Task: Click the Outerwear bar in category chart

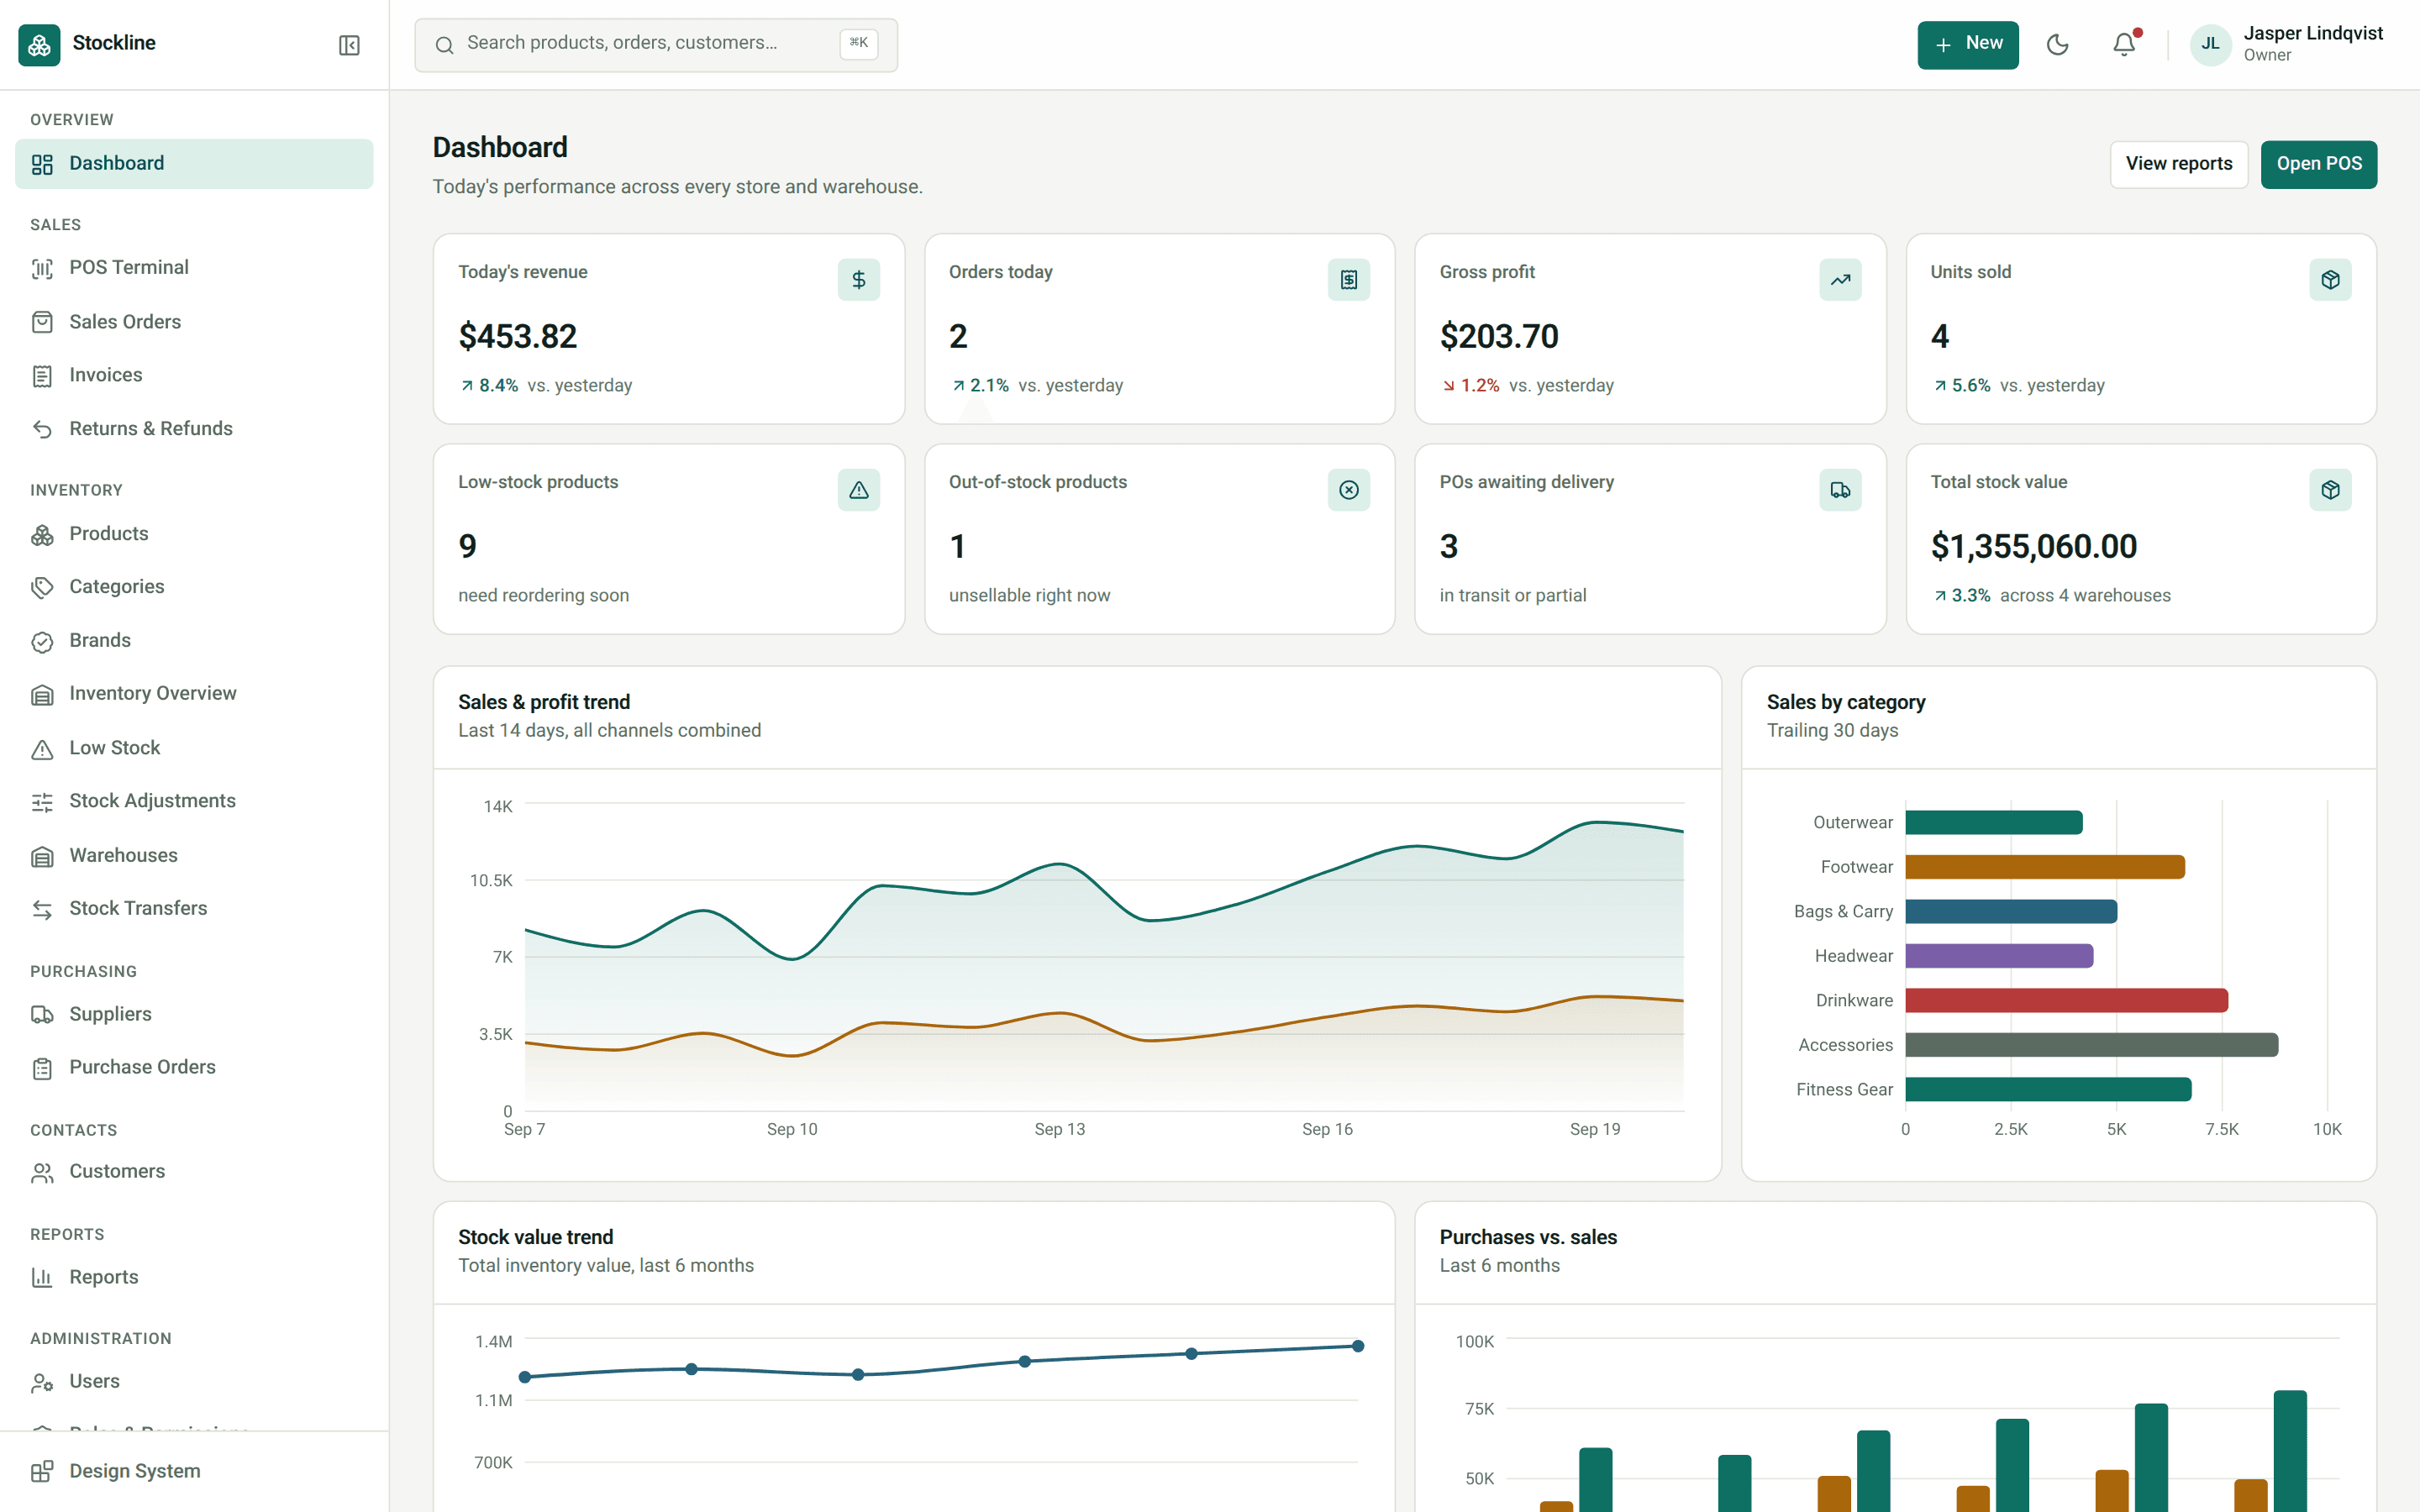Action: click(1994, 822)
